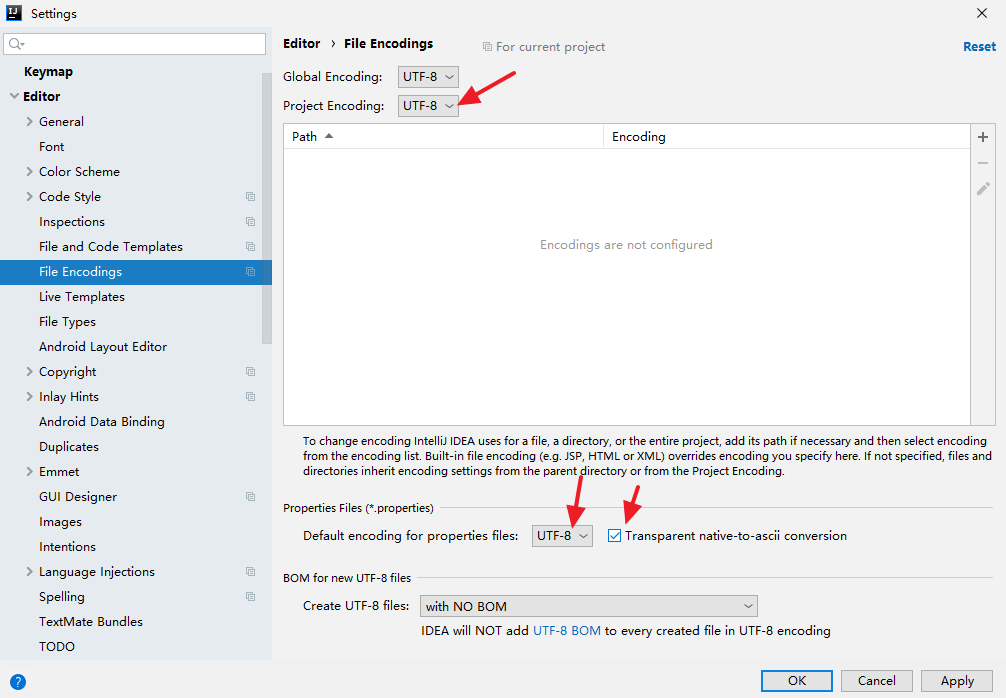Click the add encoding path plus icon

pos(982,137)
